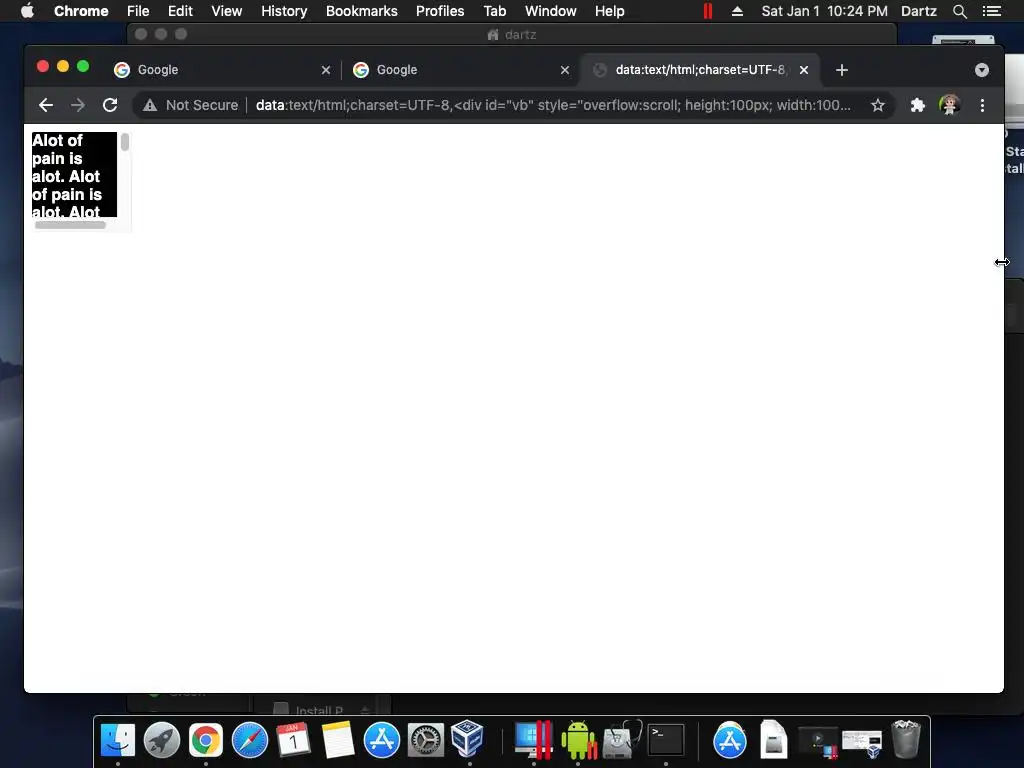Click the minimized video window in Dock
This screenshot has width=1024, height=768.
(818, 742)
